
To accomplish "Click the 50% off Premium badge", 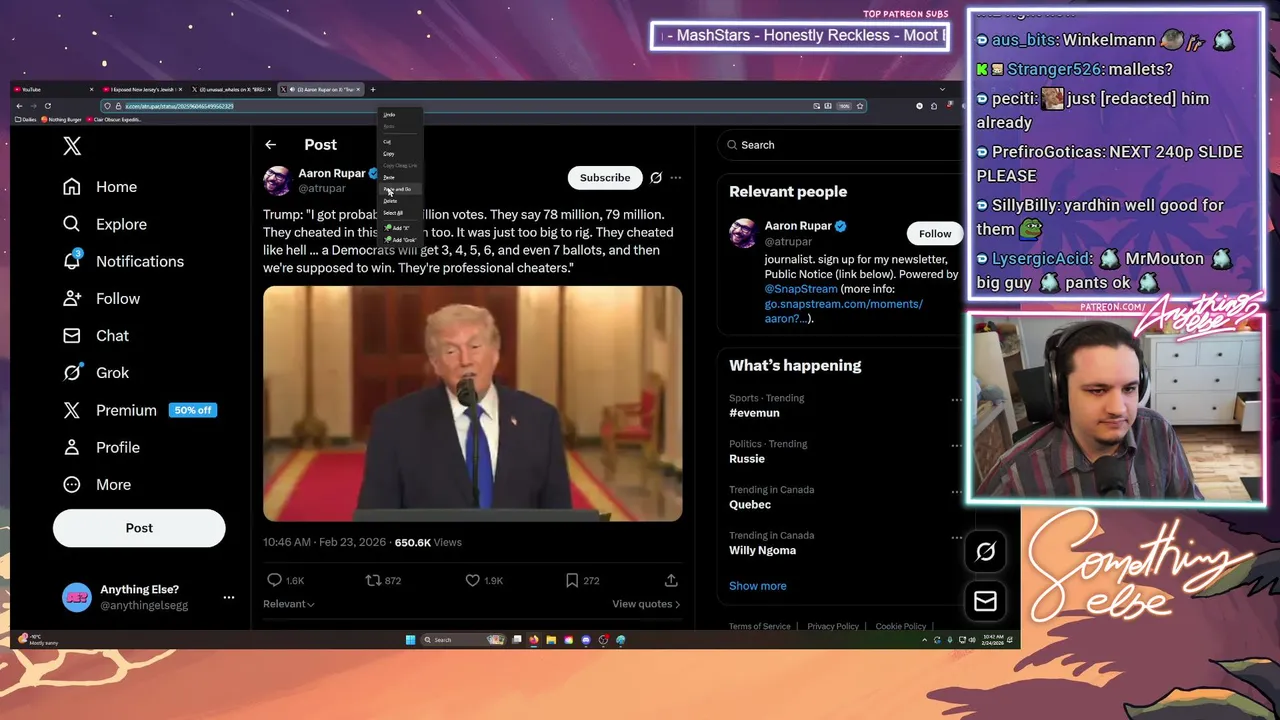I will coord(193,410).
